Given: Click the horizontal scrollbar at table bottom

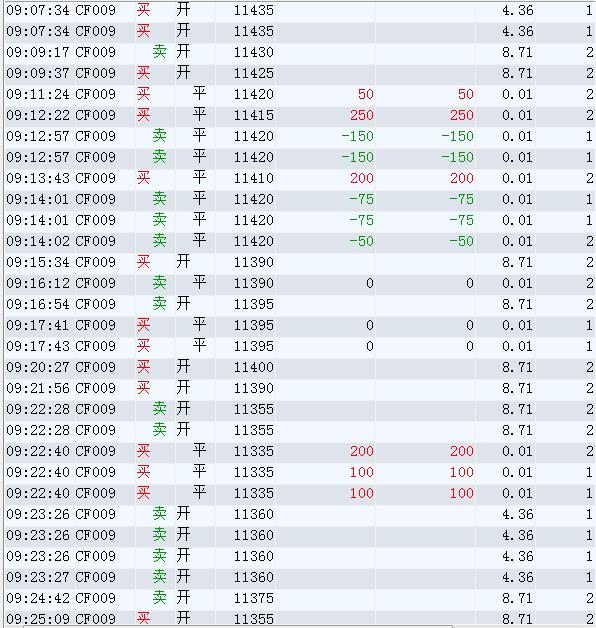Looking at the screenshot, I should 238,626.
